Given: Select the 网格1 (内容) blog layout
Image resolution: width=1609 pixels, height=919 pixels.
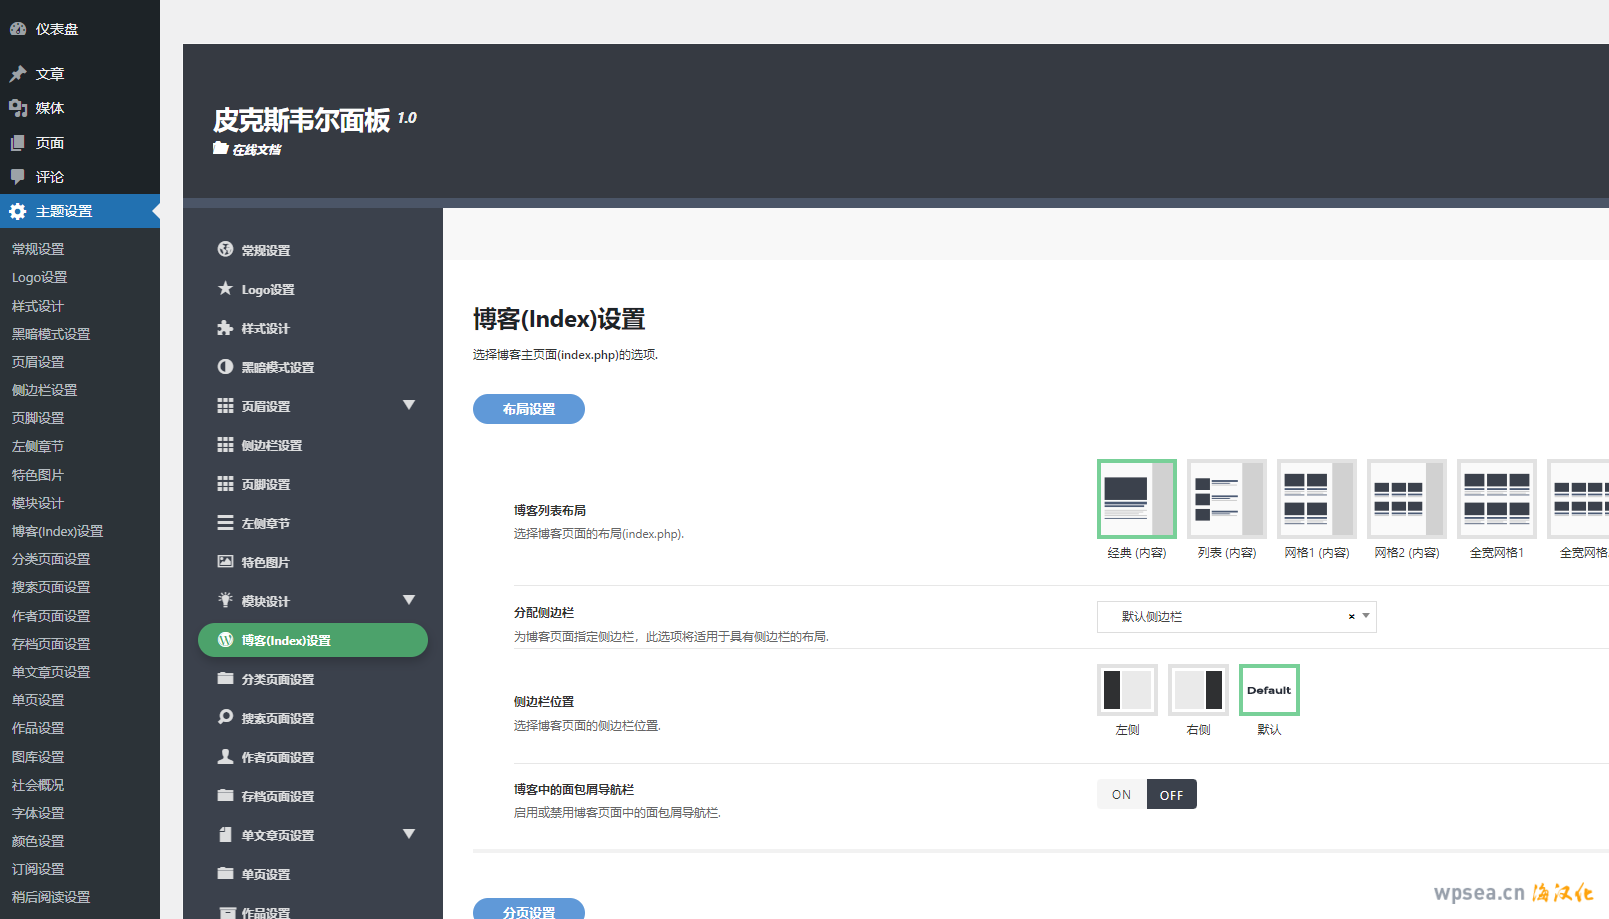Looking at the screenshot, I should 1316,499.
